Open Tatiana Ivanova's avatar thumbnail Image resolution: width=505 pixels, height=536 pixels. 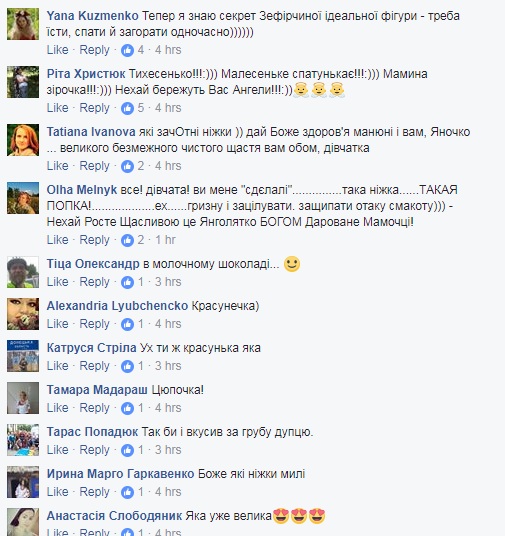pyautogui.click(x=23, y=140)
